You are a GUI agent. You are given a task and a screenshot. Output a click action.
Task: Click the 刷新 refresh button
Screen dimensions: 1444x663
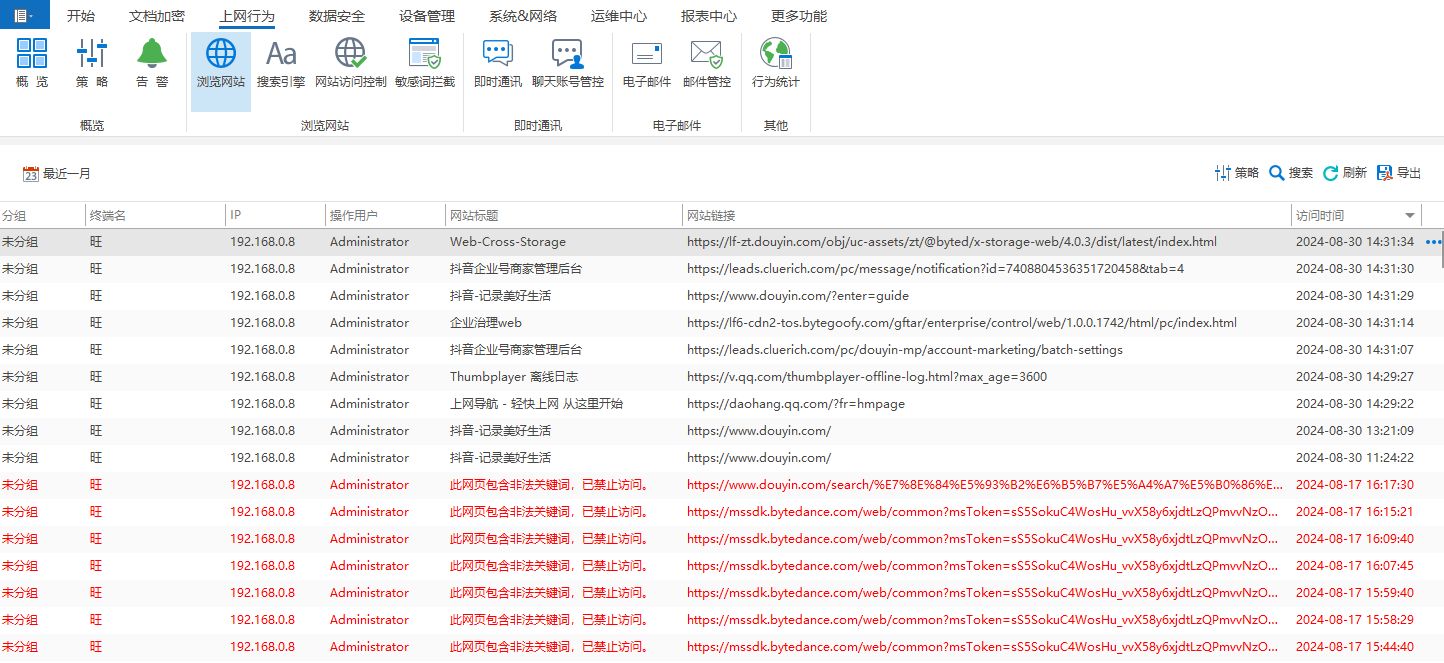tap(1345, 173)
